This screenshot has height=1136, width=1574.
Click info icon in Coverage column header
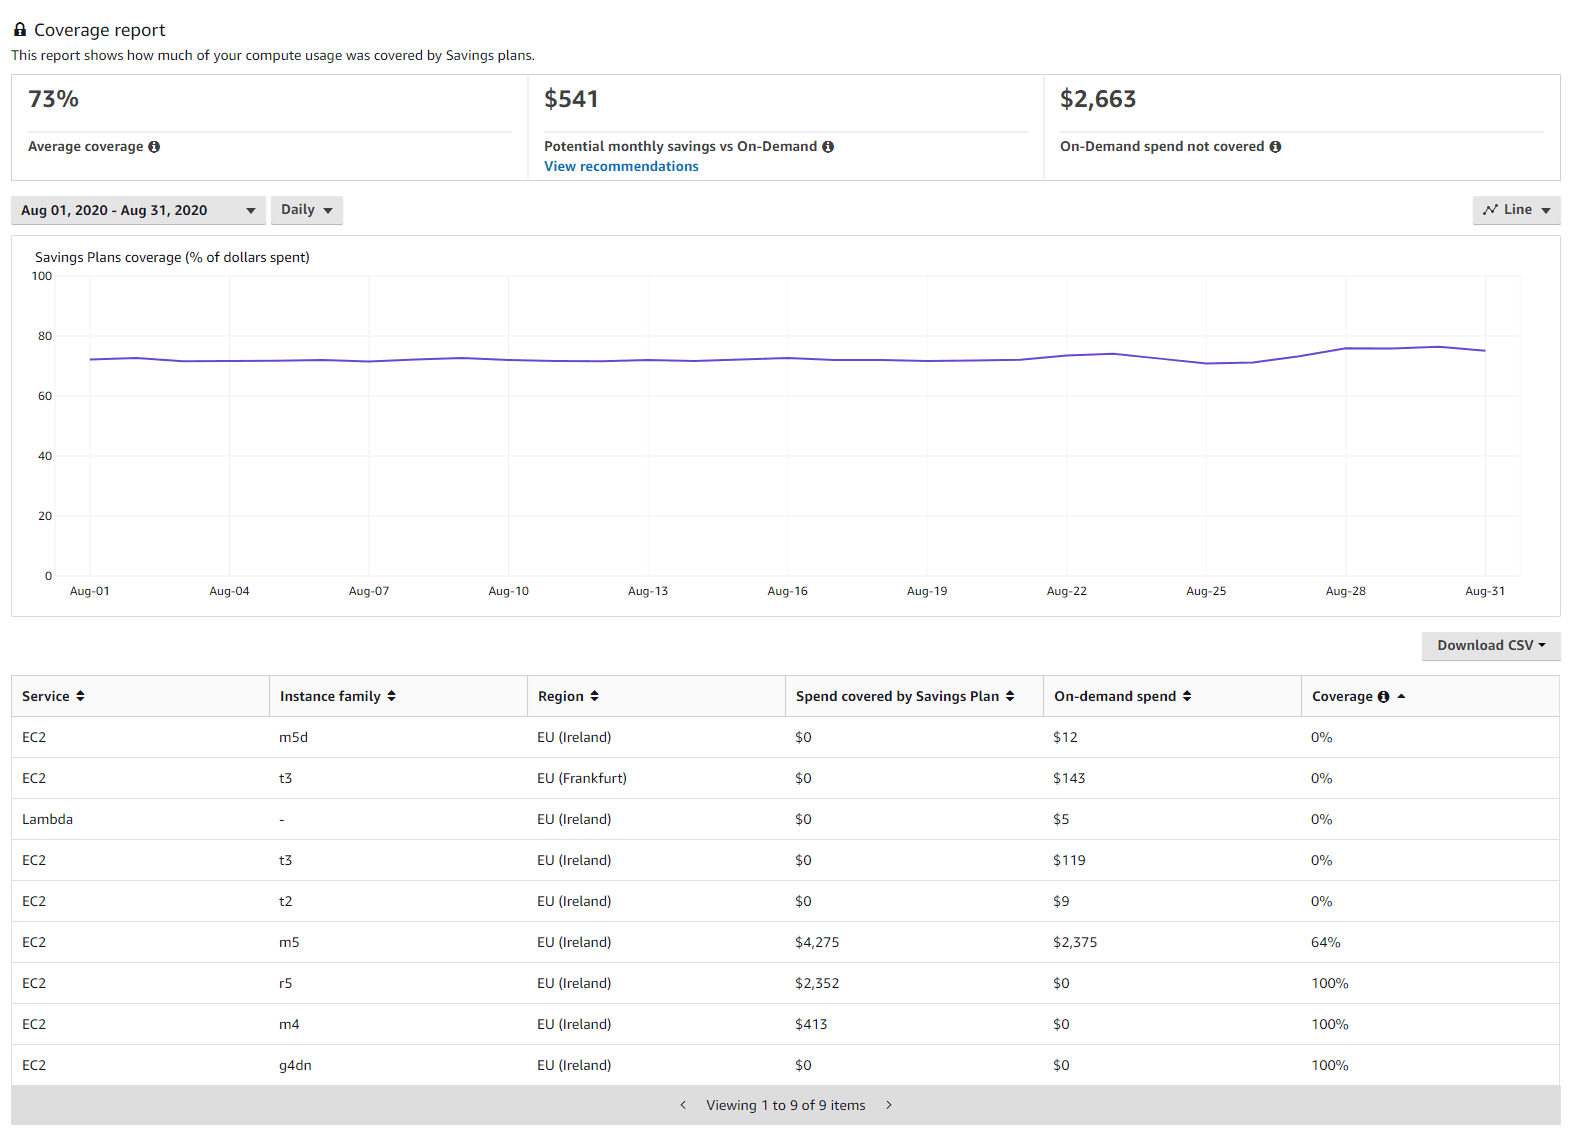[x=1383, y=697]
